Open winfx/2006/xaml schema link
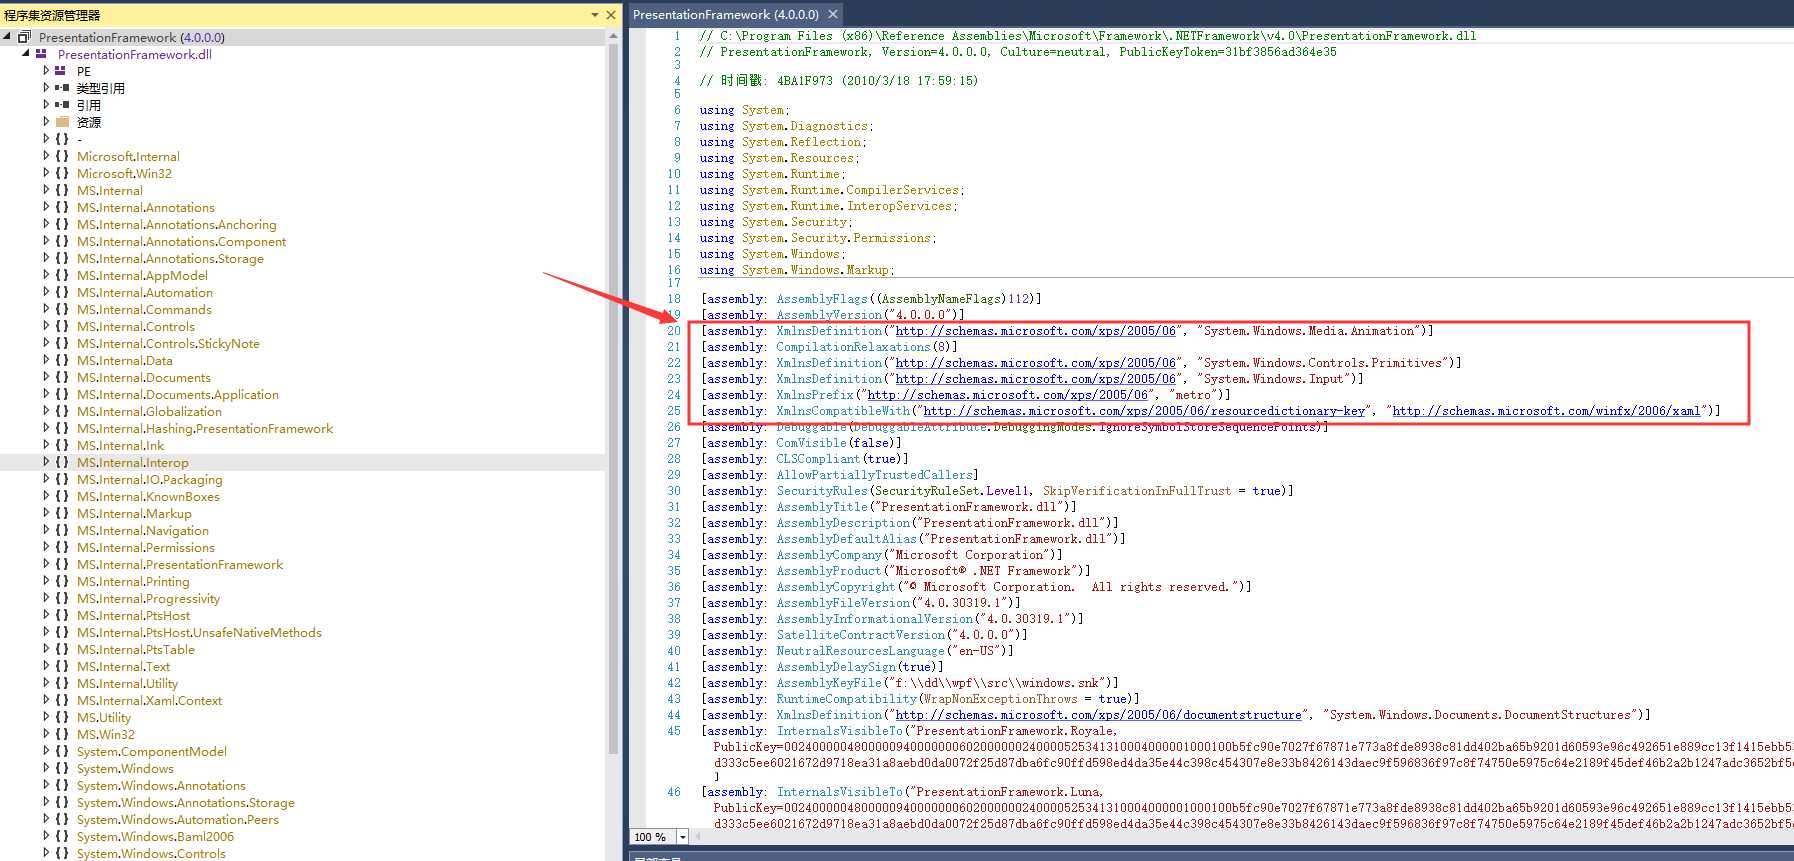1794x861 pixels. [x=1546, y=411]
